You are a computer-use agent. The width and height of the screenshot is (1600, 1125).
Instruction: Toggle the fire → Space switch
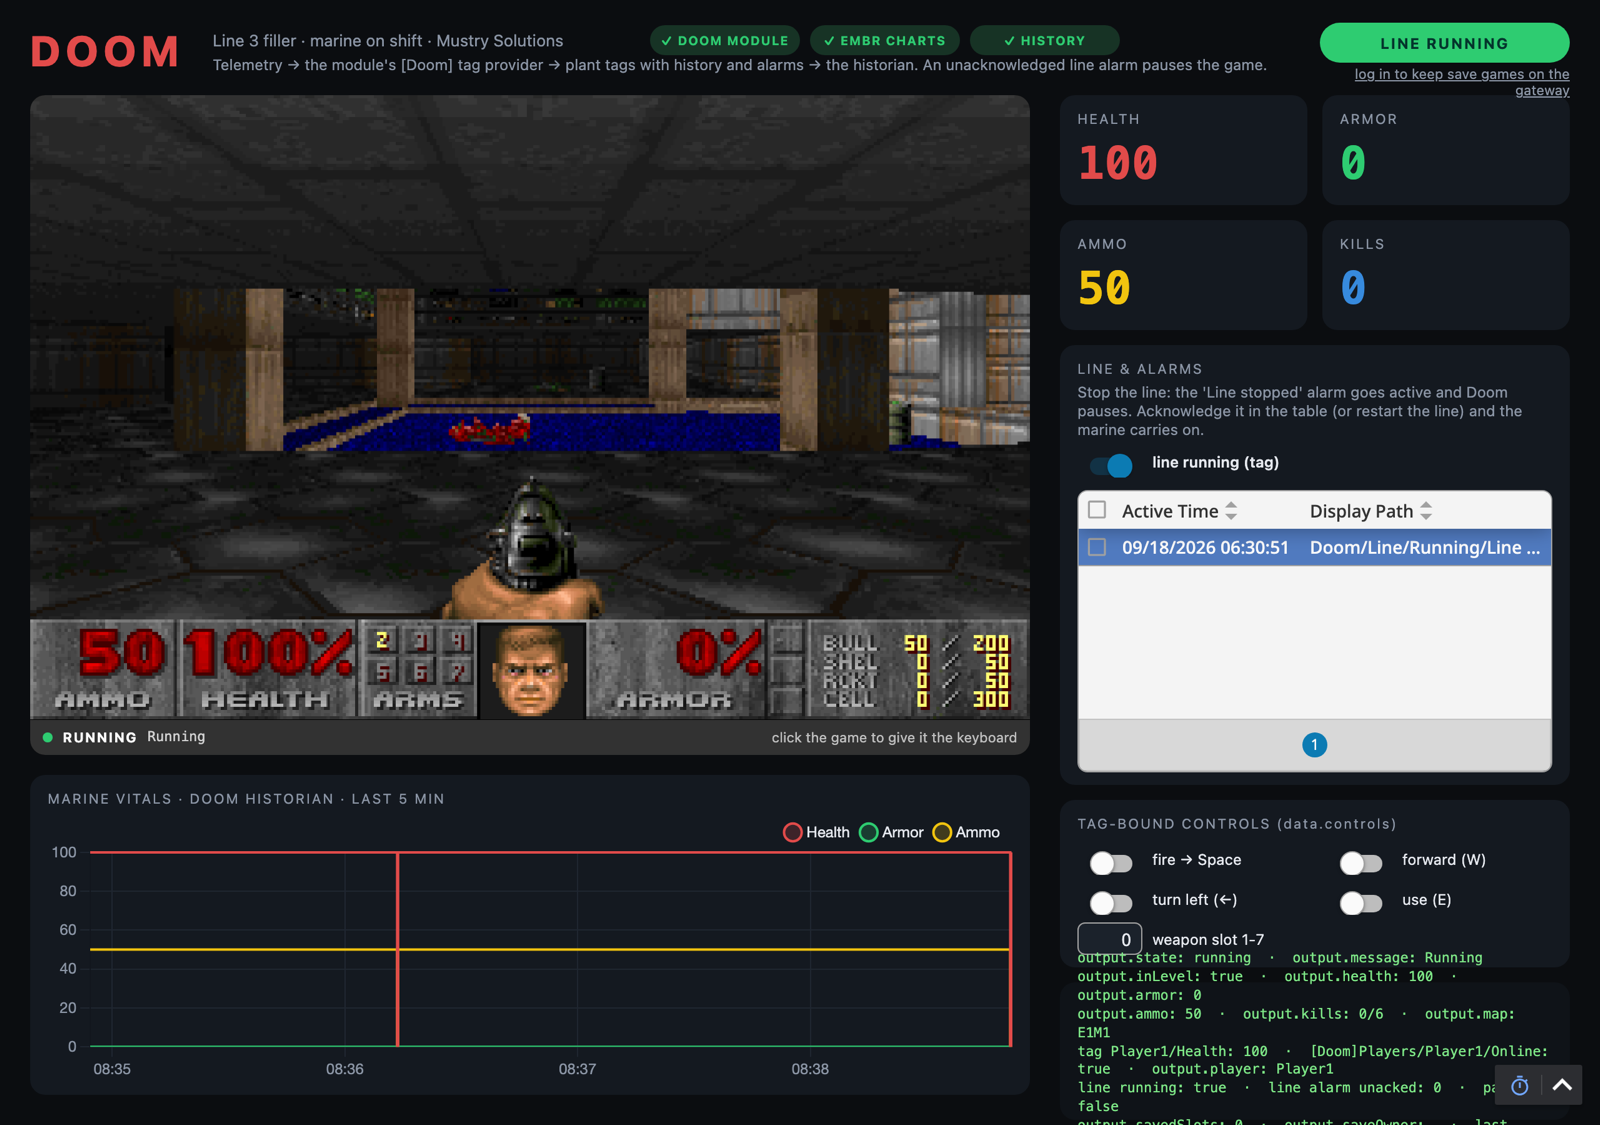point(1111,862)
